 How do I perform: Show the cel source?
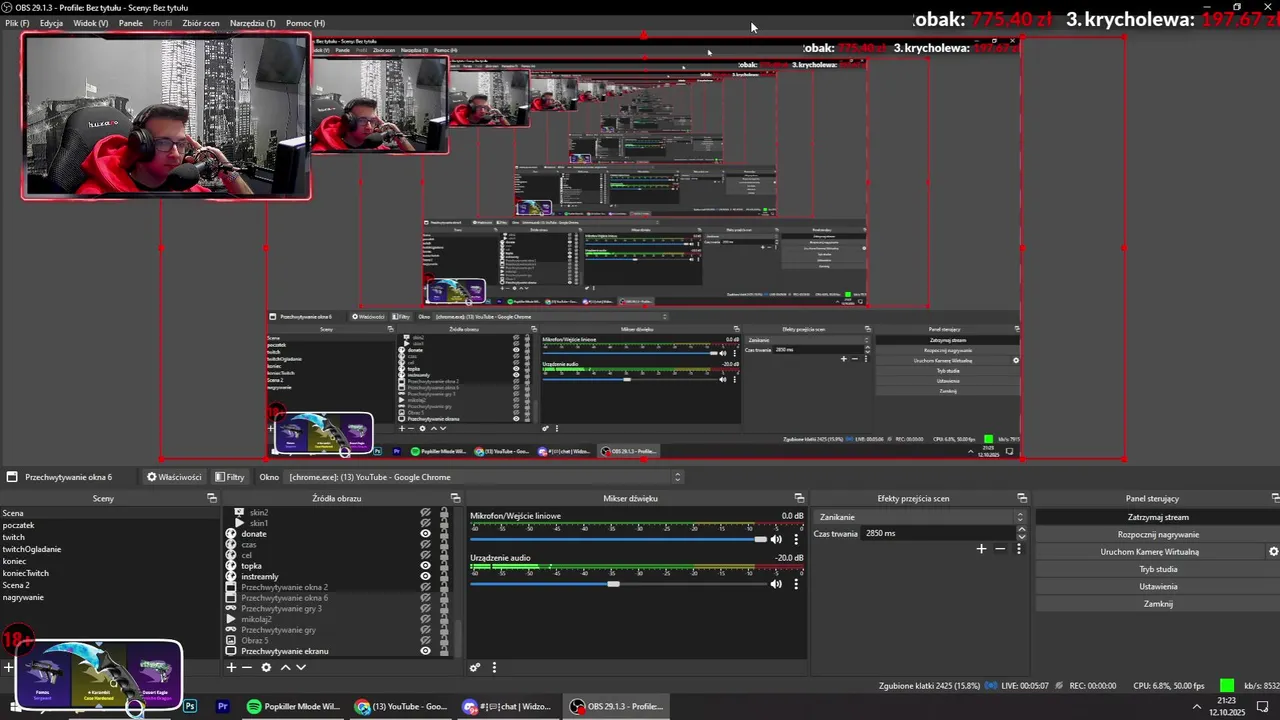(x=425, y=555)
